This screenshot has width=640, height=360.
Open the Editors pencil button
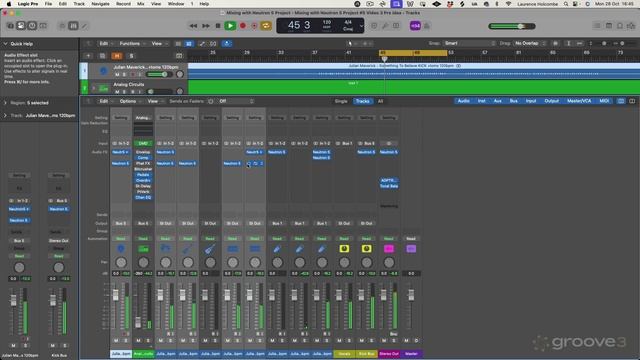coord(84,26)
